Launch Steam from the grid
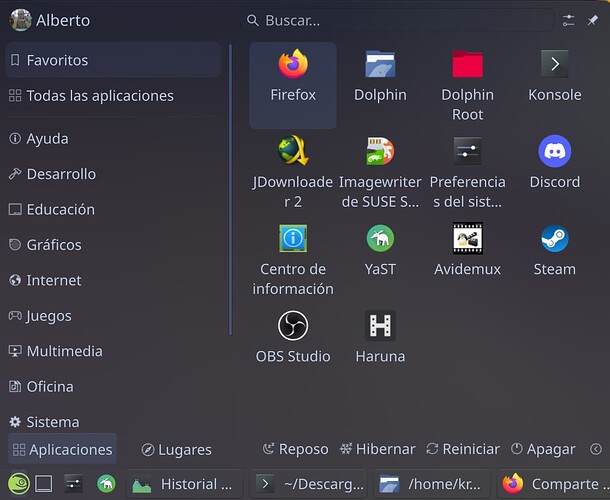The width and height of the screenshot is (610, 500). (x=554, y=250)
